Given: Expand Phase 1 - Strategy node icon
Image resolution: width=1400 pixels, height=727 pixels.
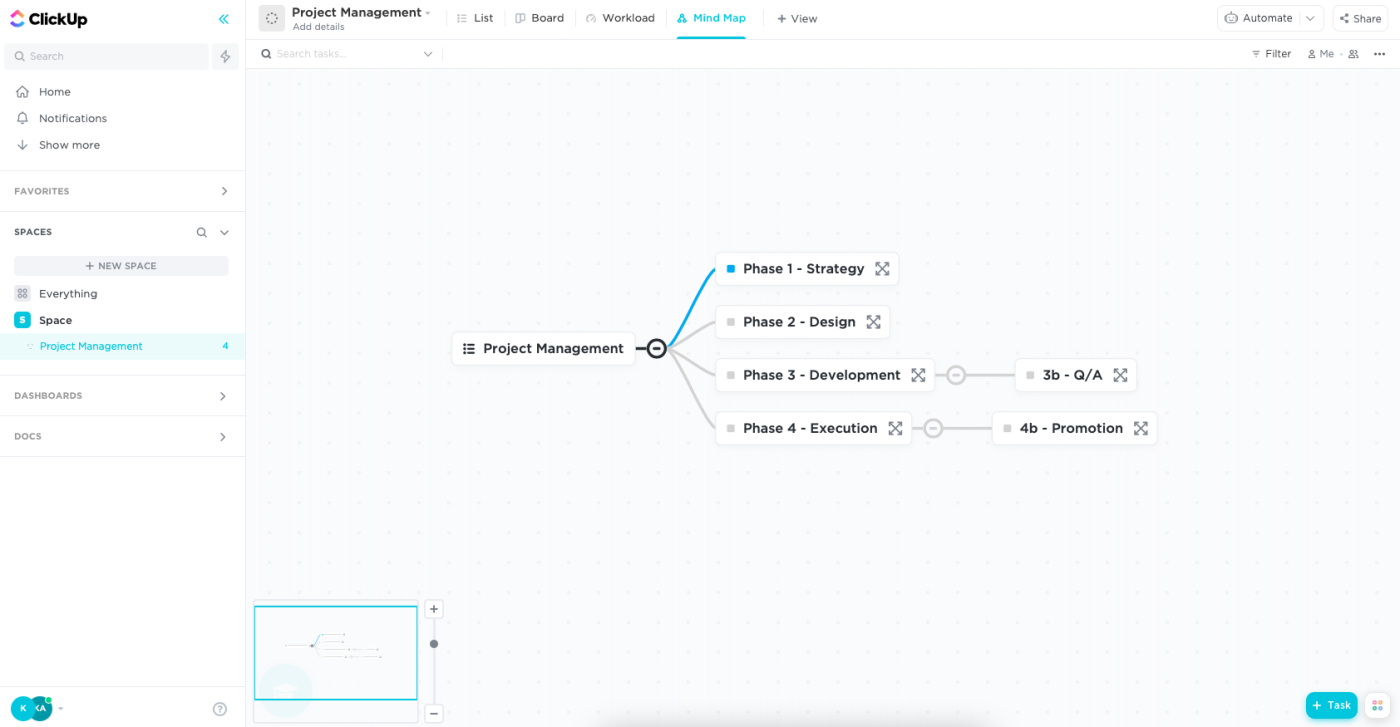Looking at the screenshot, I should (882, 269).
